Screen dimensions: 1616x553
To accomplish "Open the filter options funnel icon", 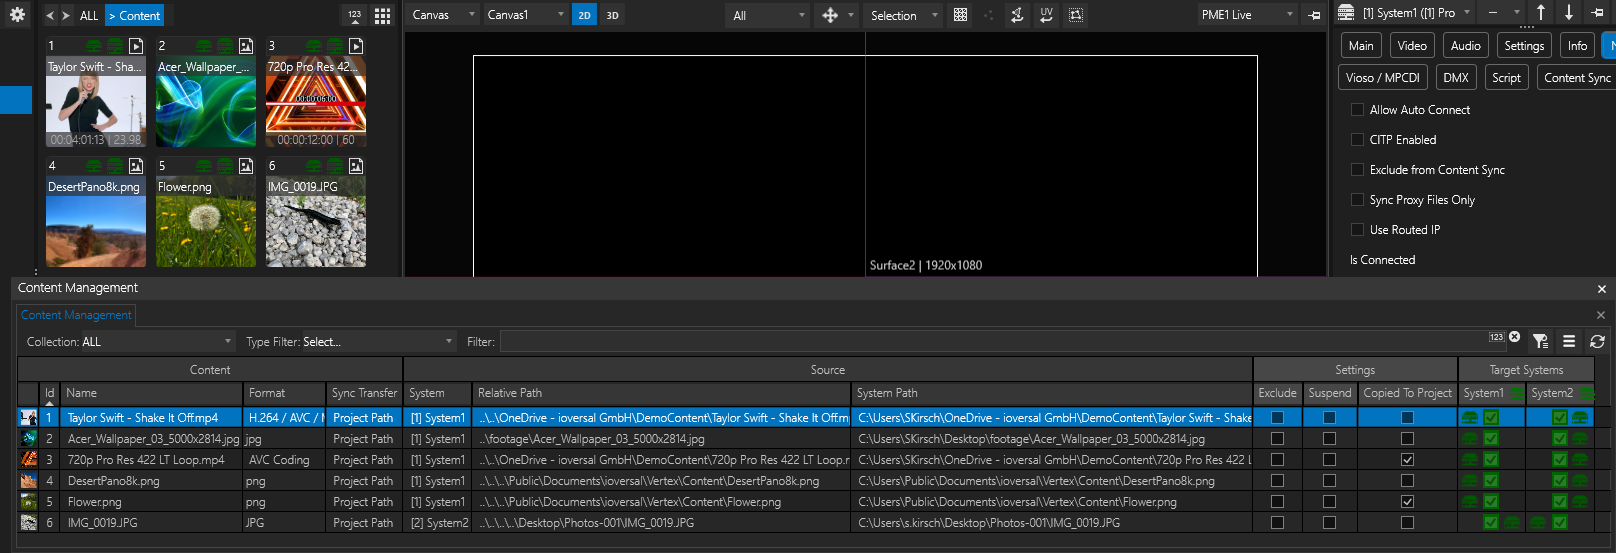I will [1540, 342].
